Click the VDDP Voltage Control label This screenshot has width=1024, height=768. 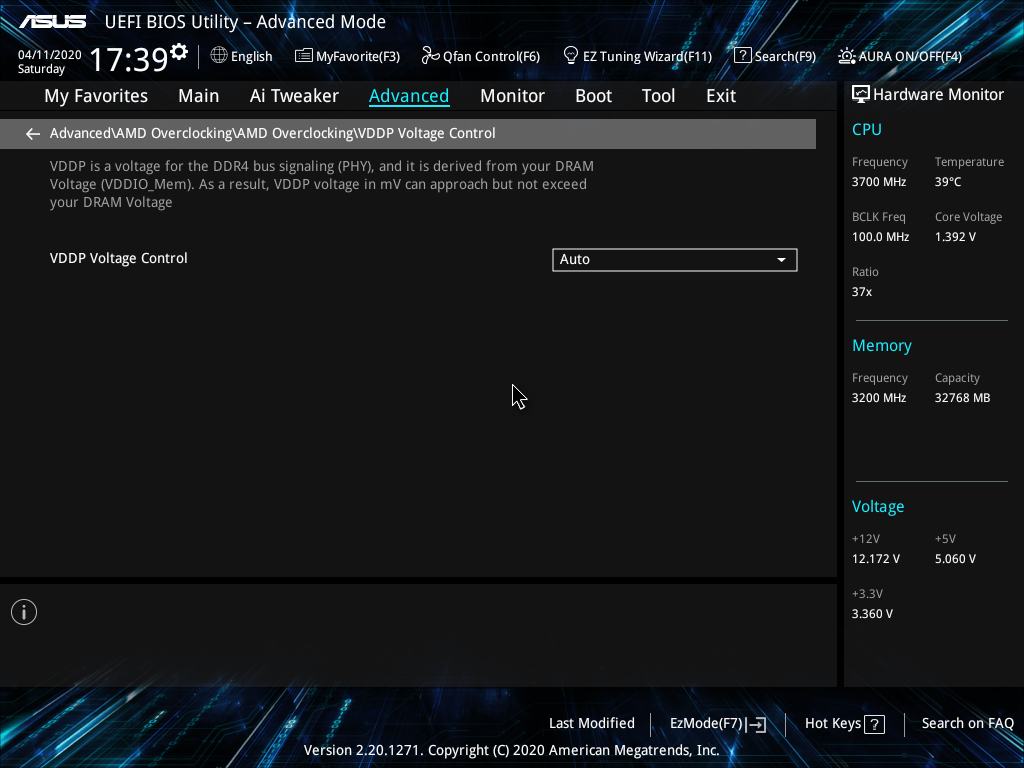118,258
